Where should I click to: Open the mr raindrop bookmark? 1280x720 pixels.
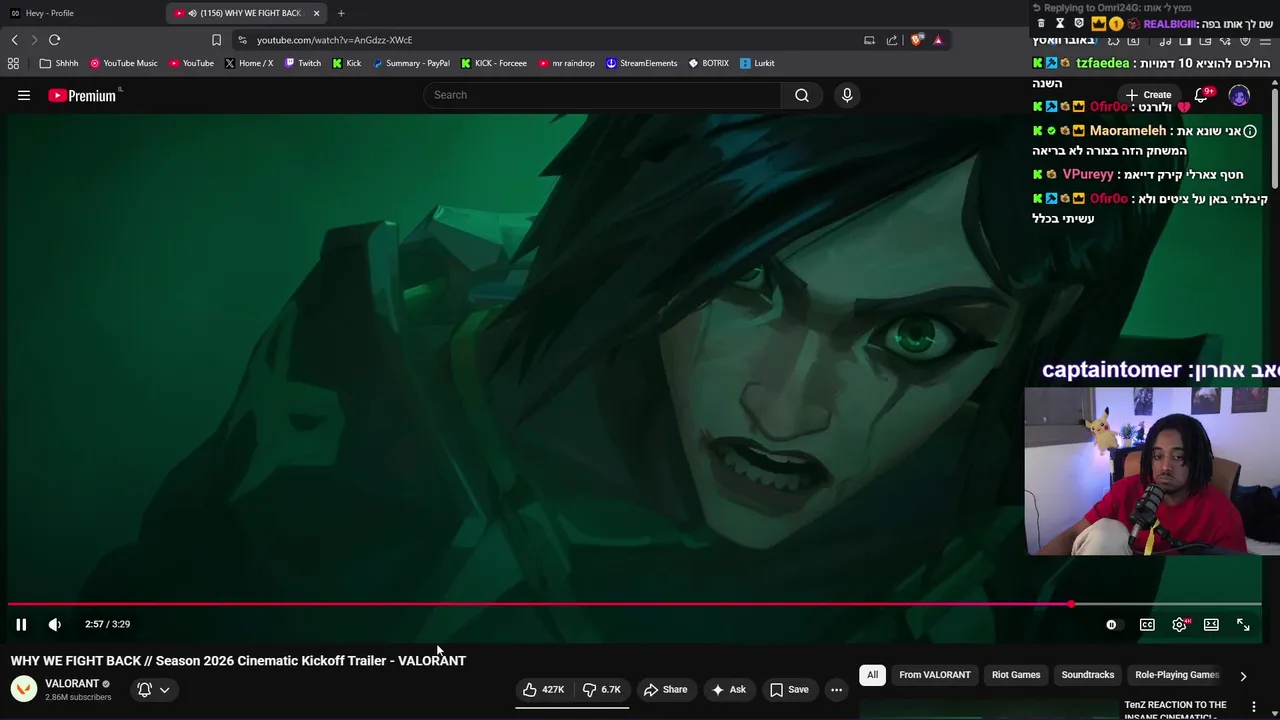click(x=567, y=63)
